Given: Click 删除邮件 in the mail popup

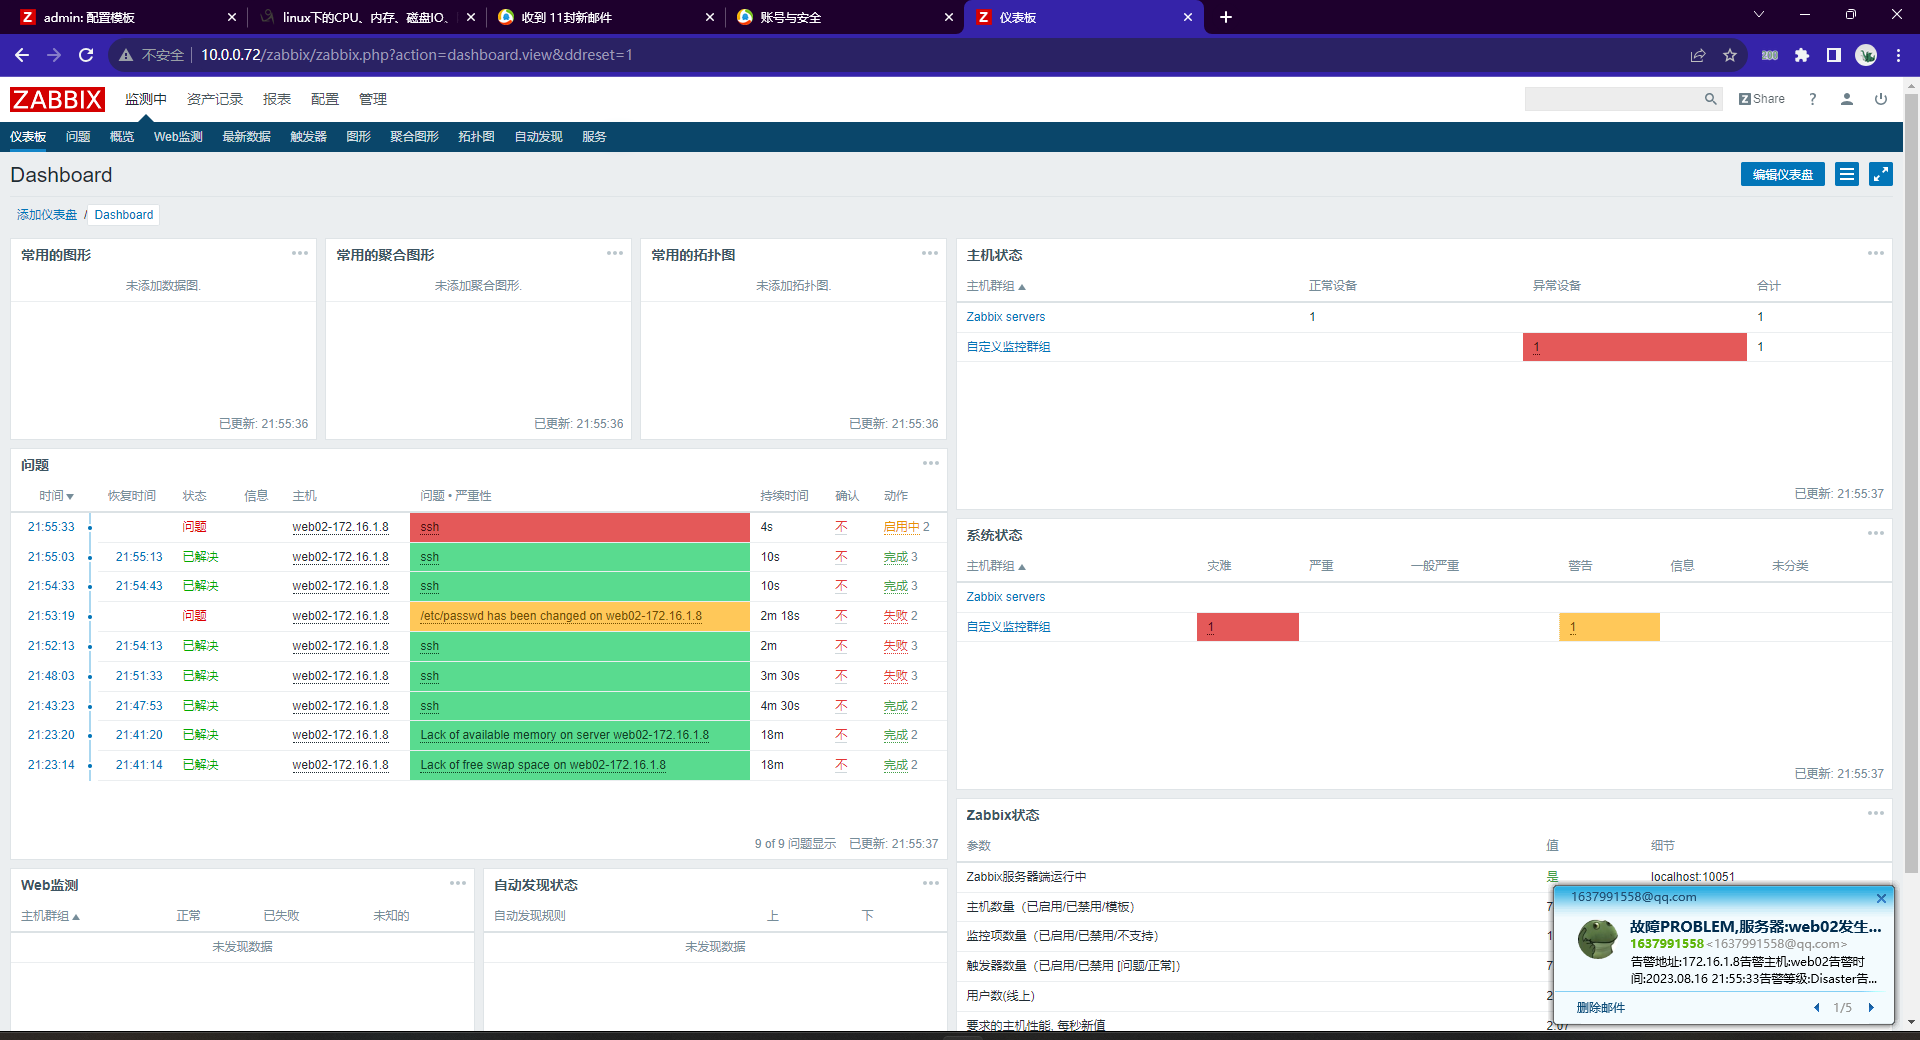Looking at the screenshot, I should [1600, 1008].
